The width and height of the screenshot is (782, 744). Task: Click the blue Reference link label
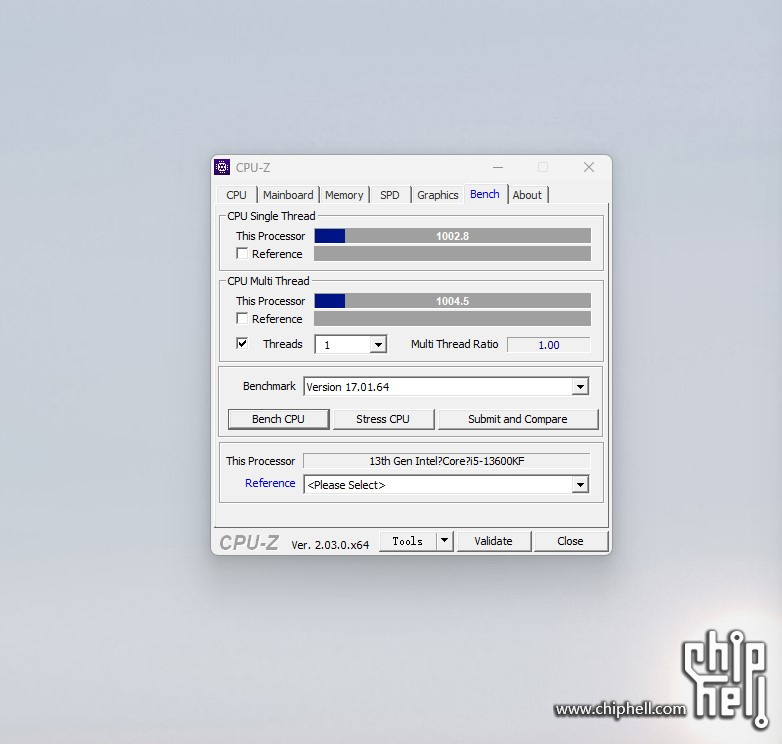tap(270, 483)
